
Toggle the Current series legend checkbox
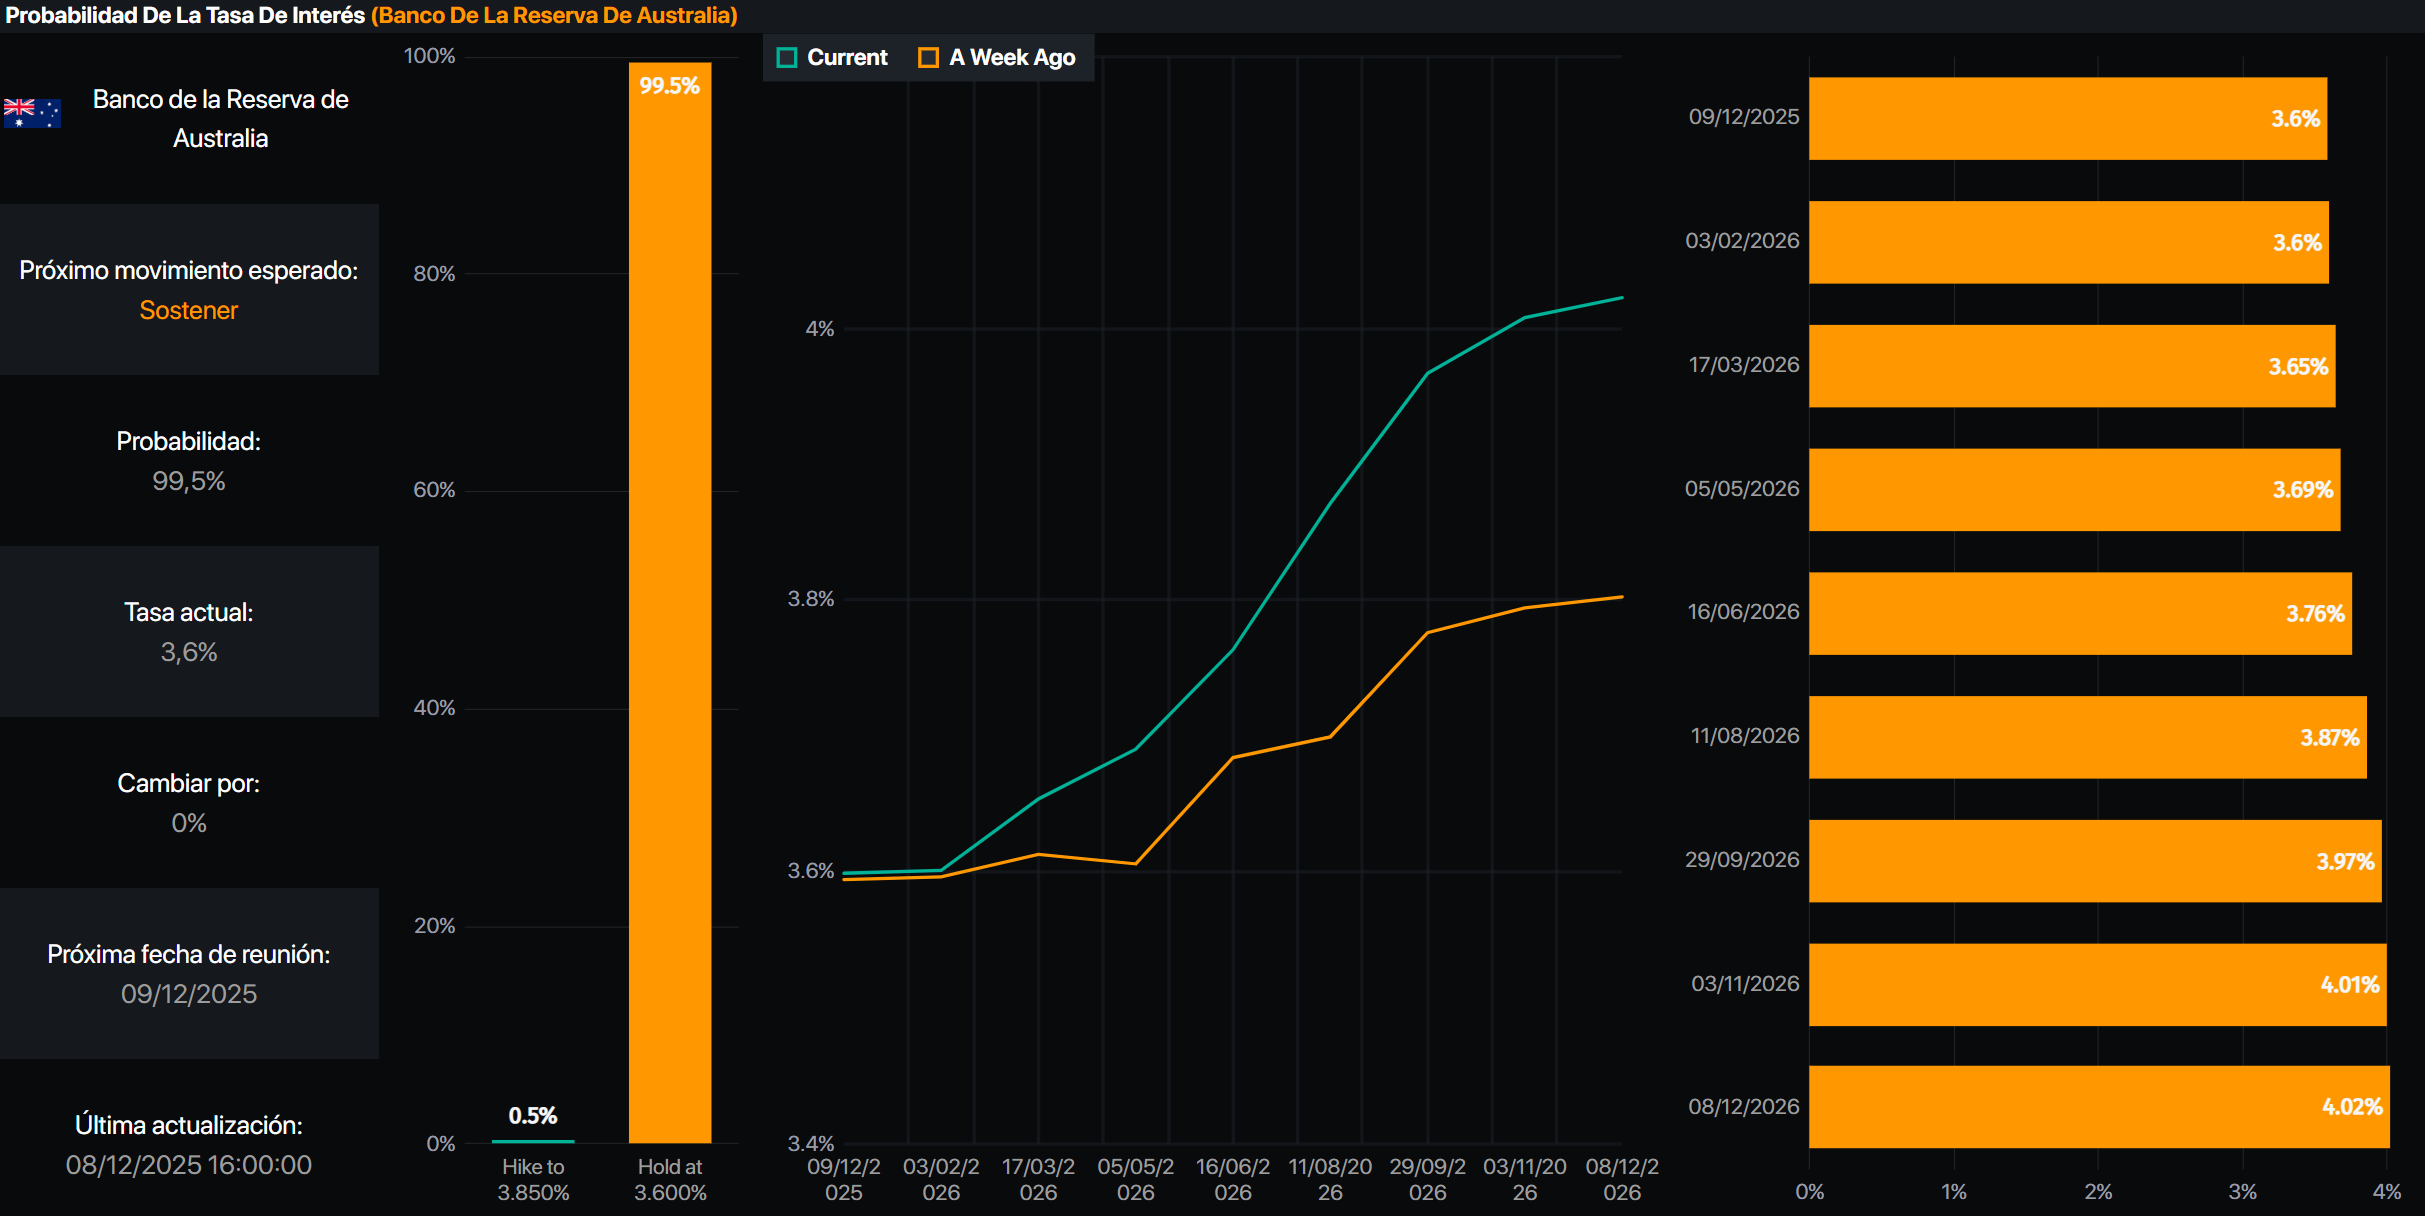(x=787, y=58)
